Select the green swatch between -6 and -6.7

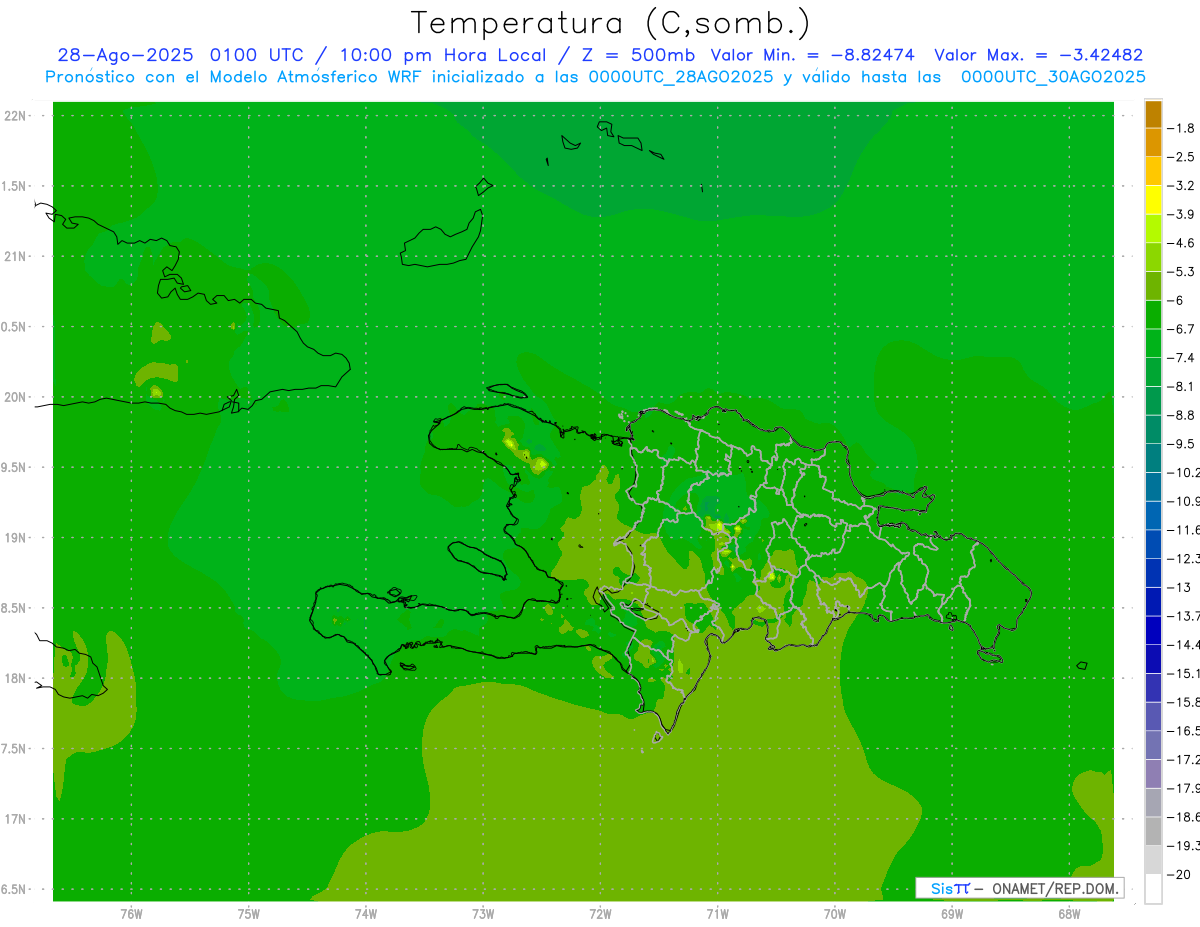(x=1153, y=315)
